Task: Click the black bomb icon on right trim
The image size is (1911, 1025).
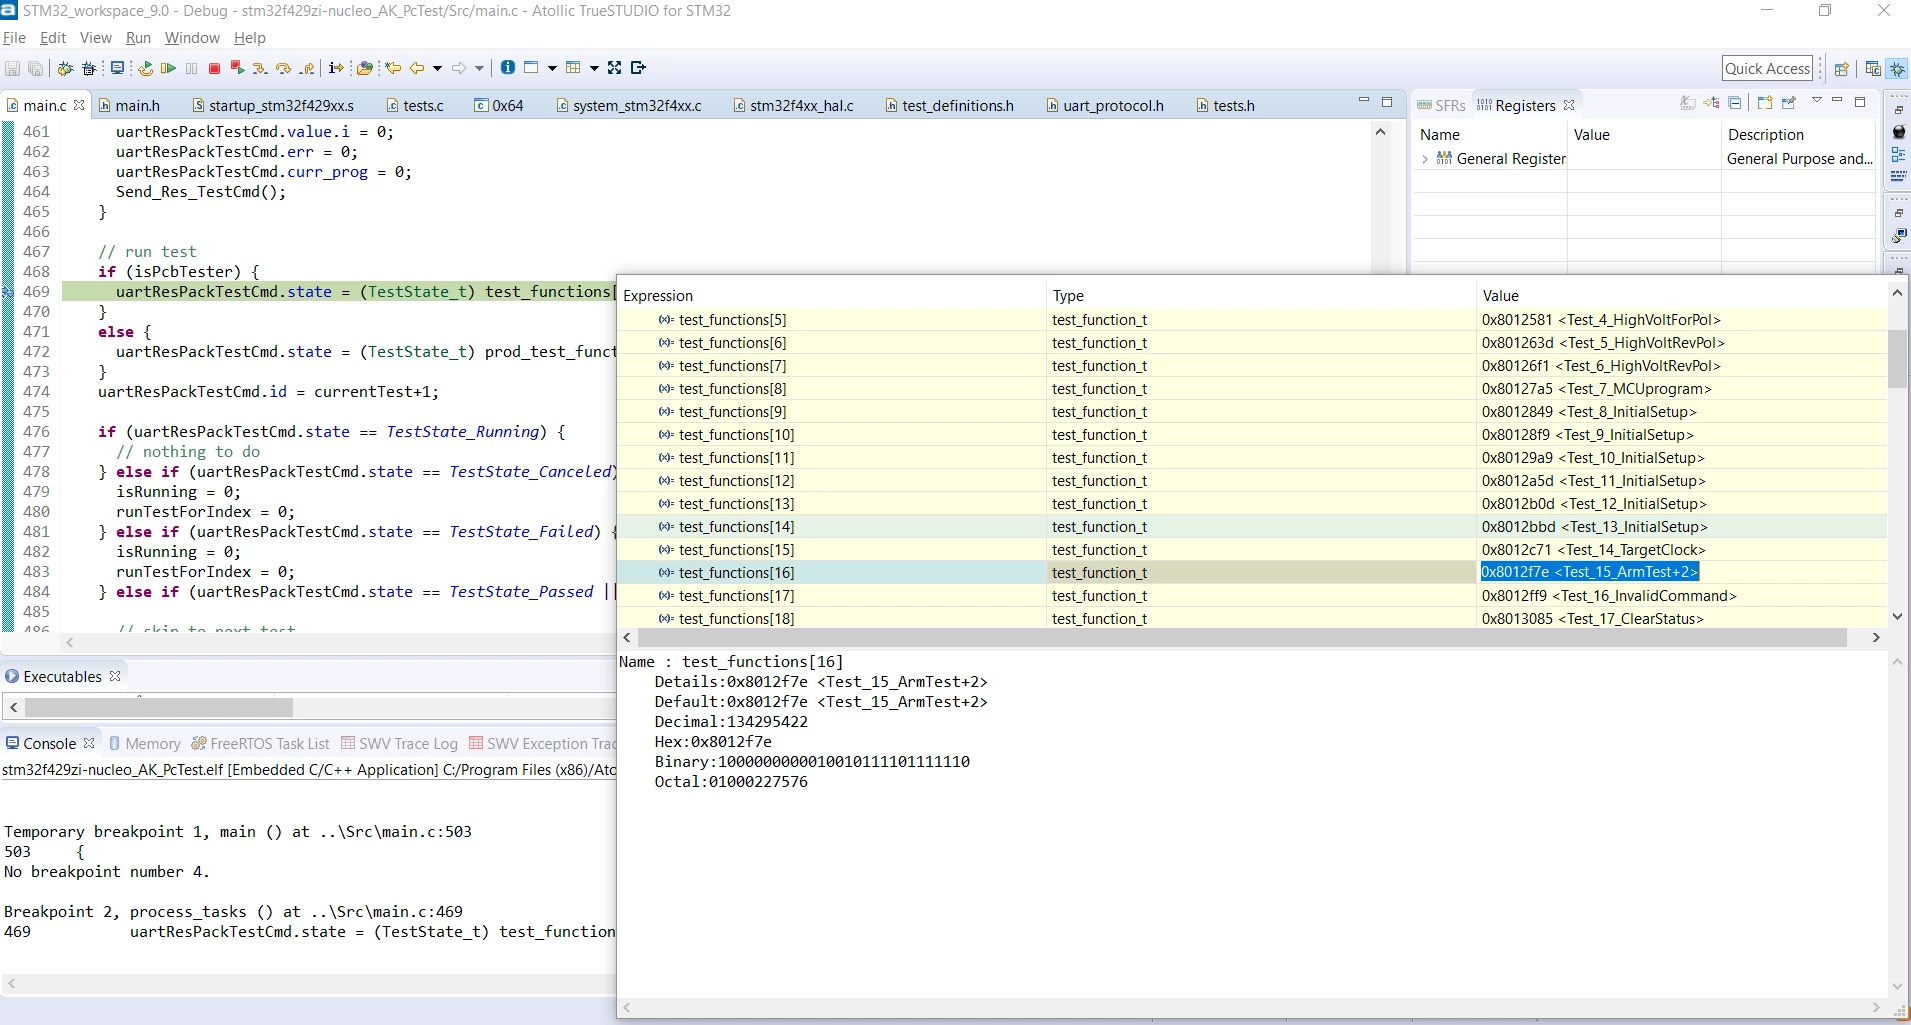Action: pyautogui.click(x=1899, y=132)
